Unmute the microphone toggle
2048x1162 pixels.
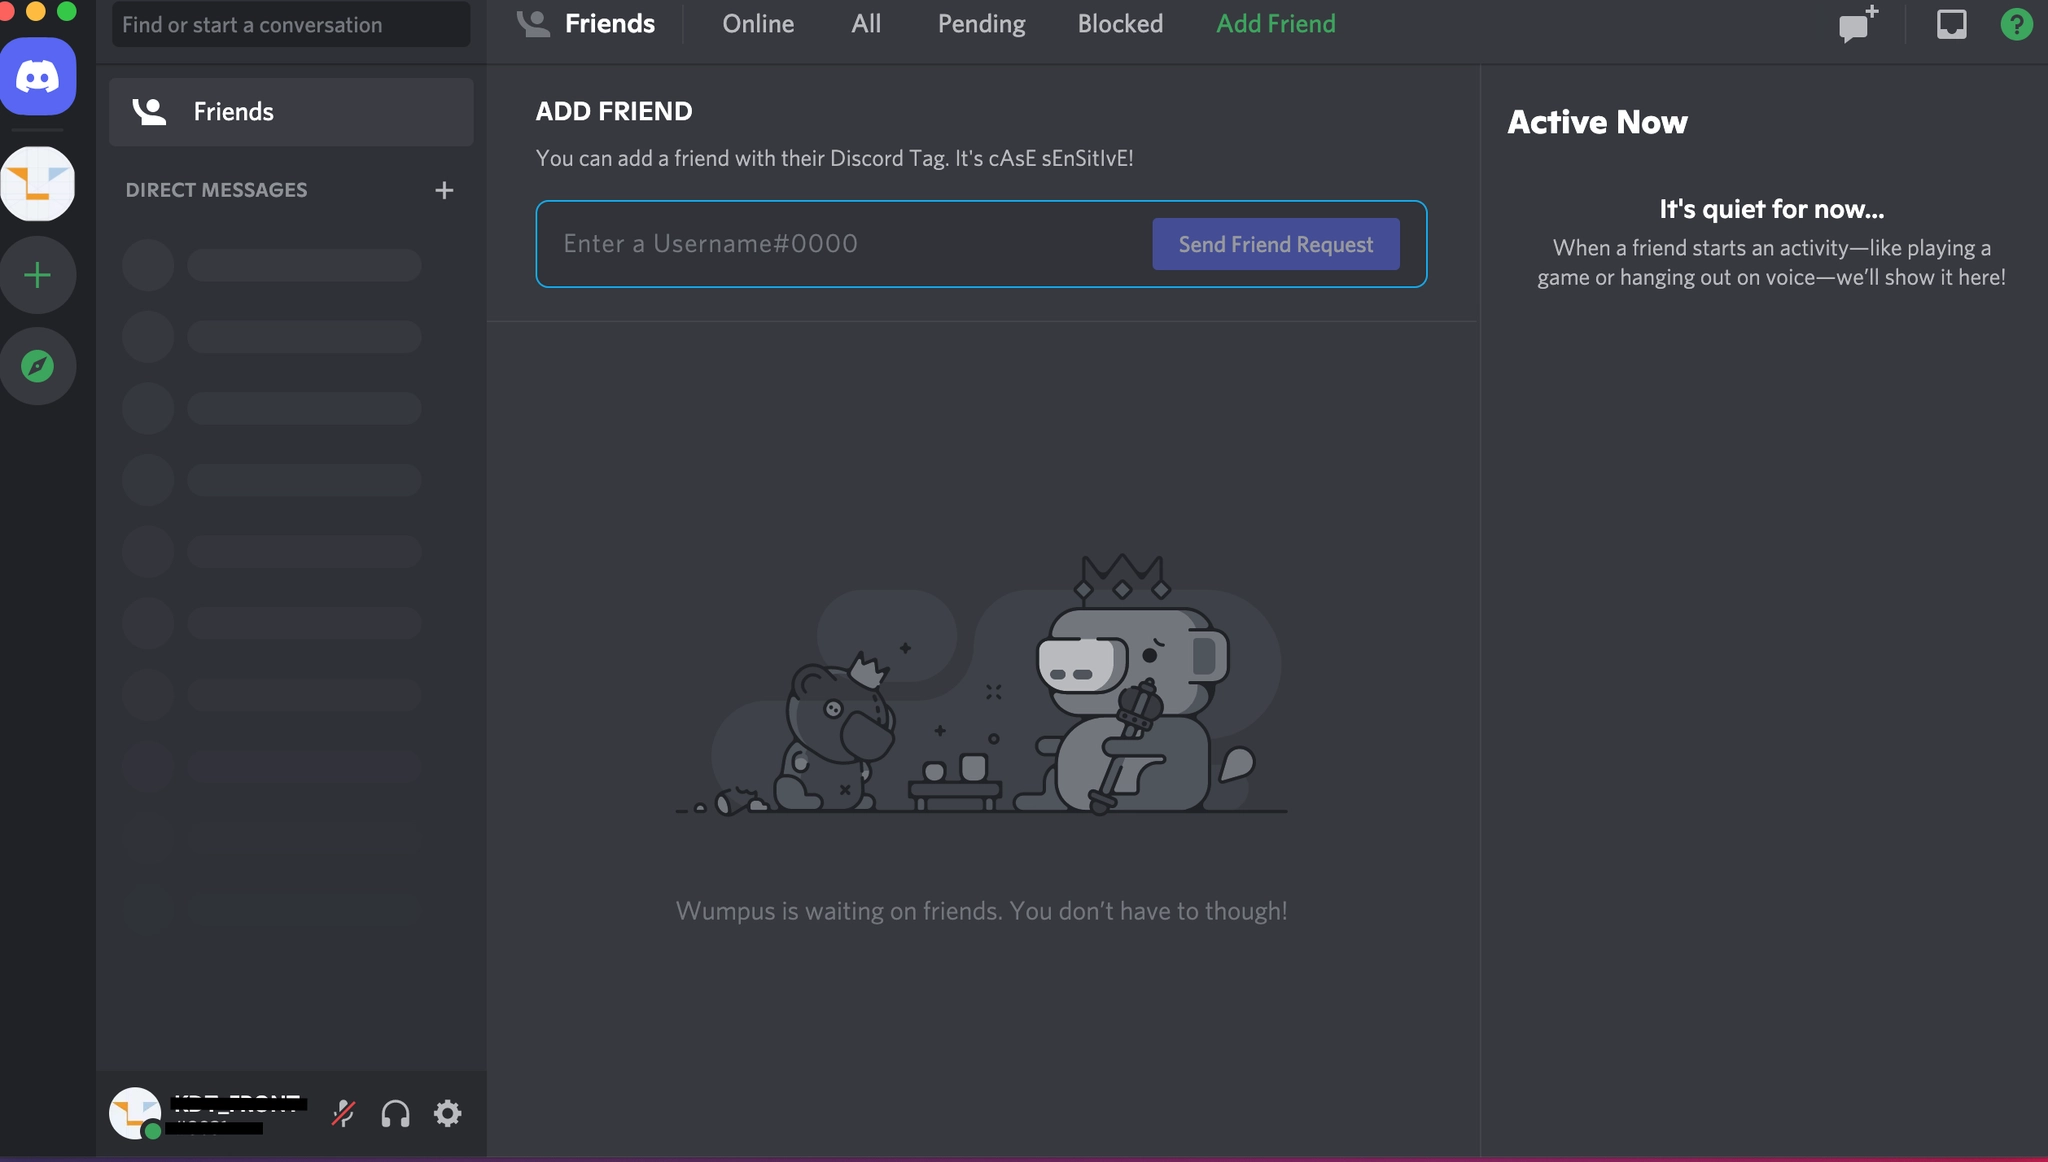click(343, 1113)
